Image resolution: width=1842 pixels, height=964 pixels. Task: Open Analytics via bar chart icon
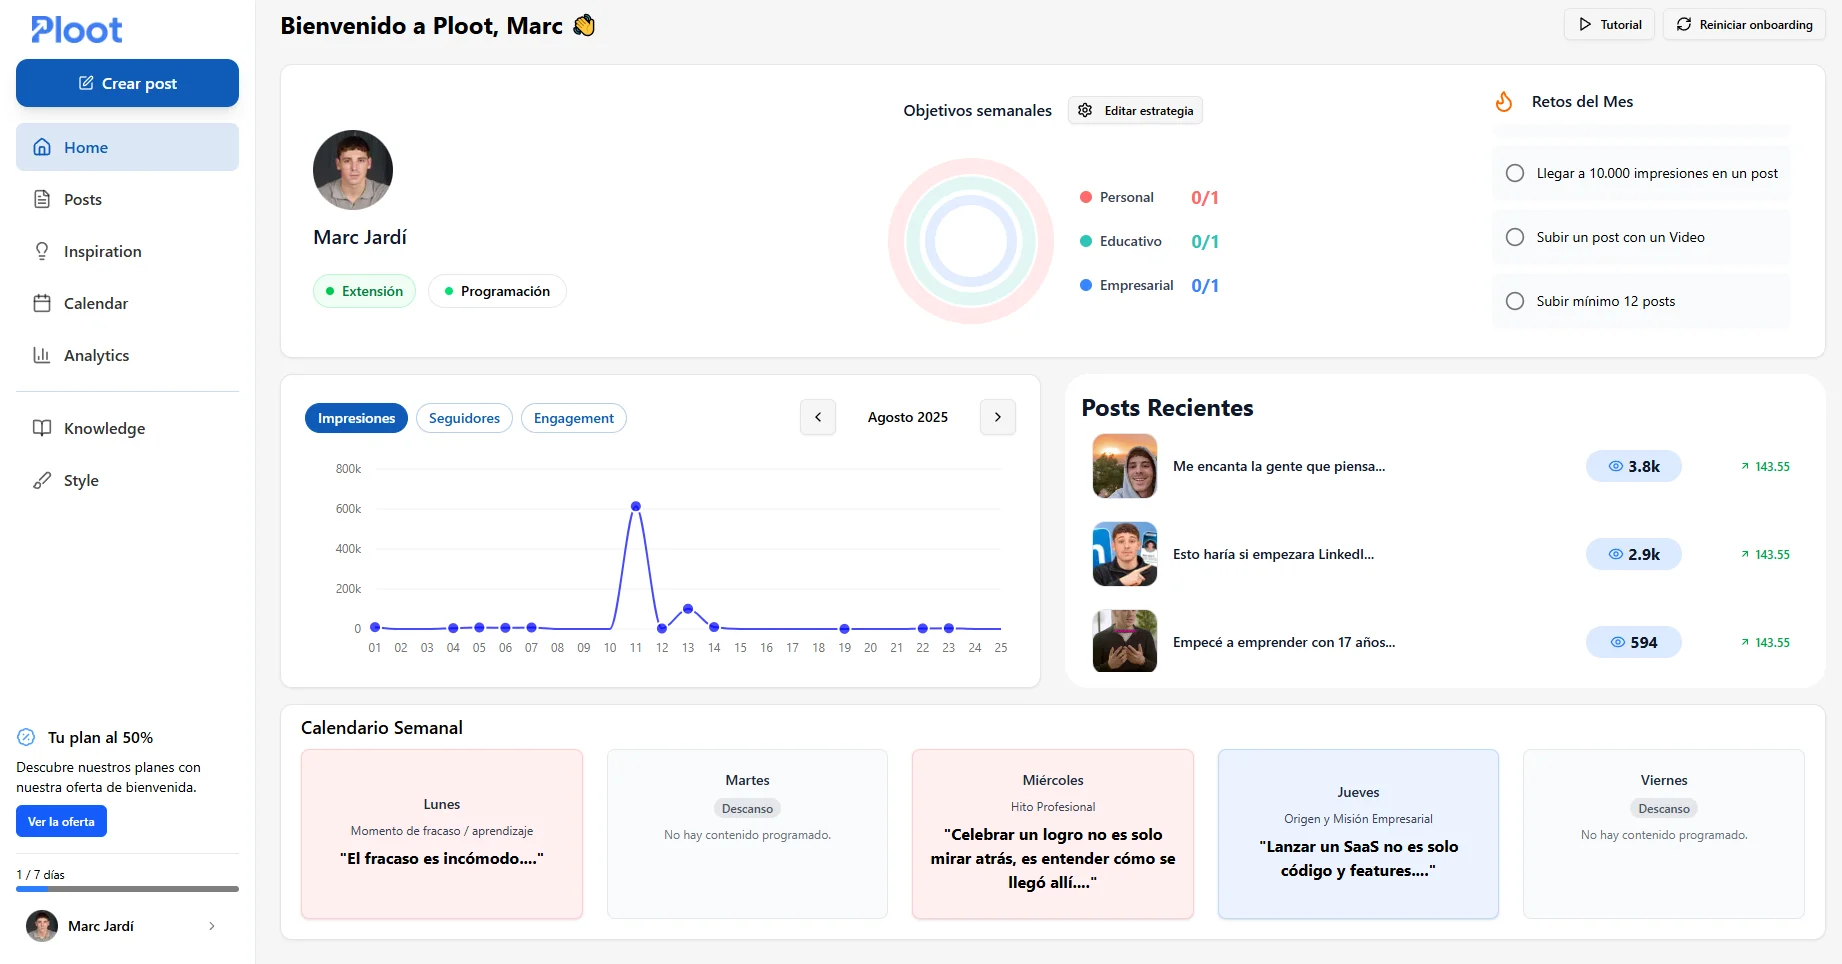[x=42, y=355]
